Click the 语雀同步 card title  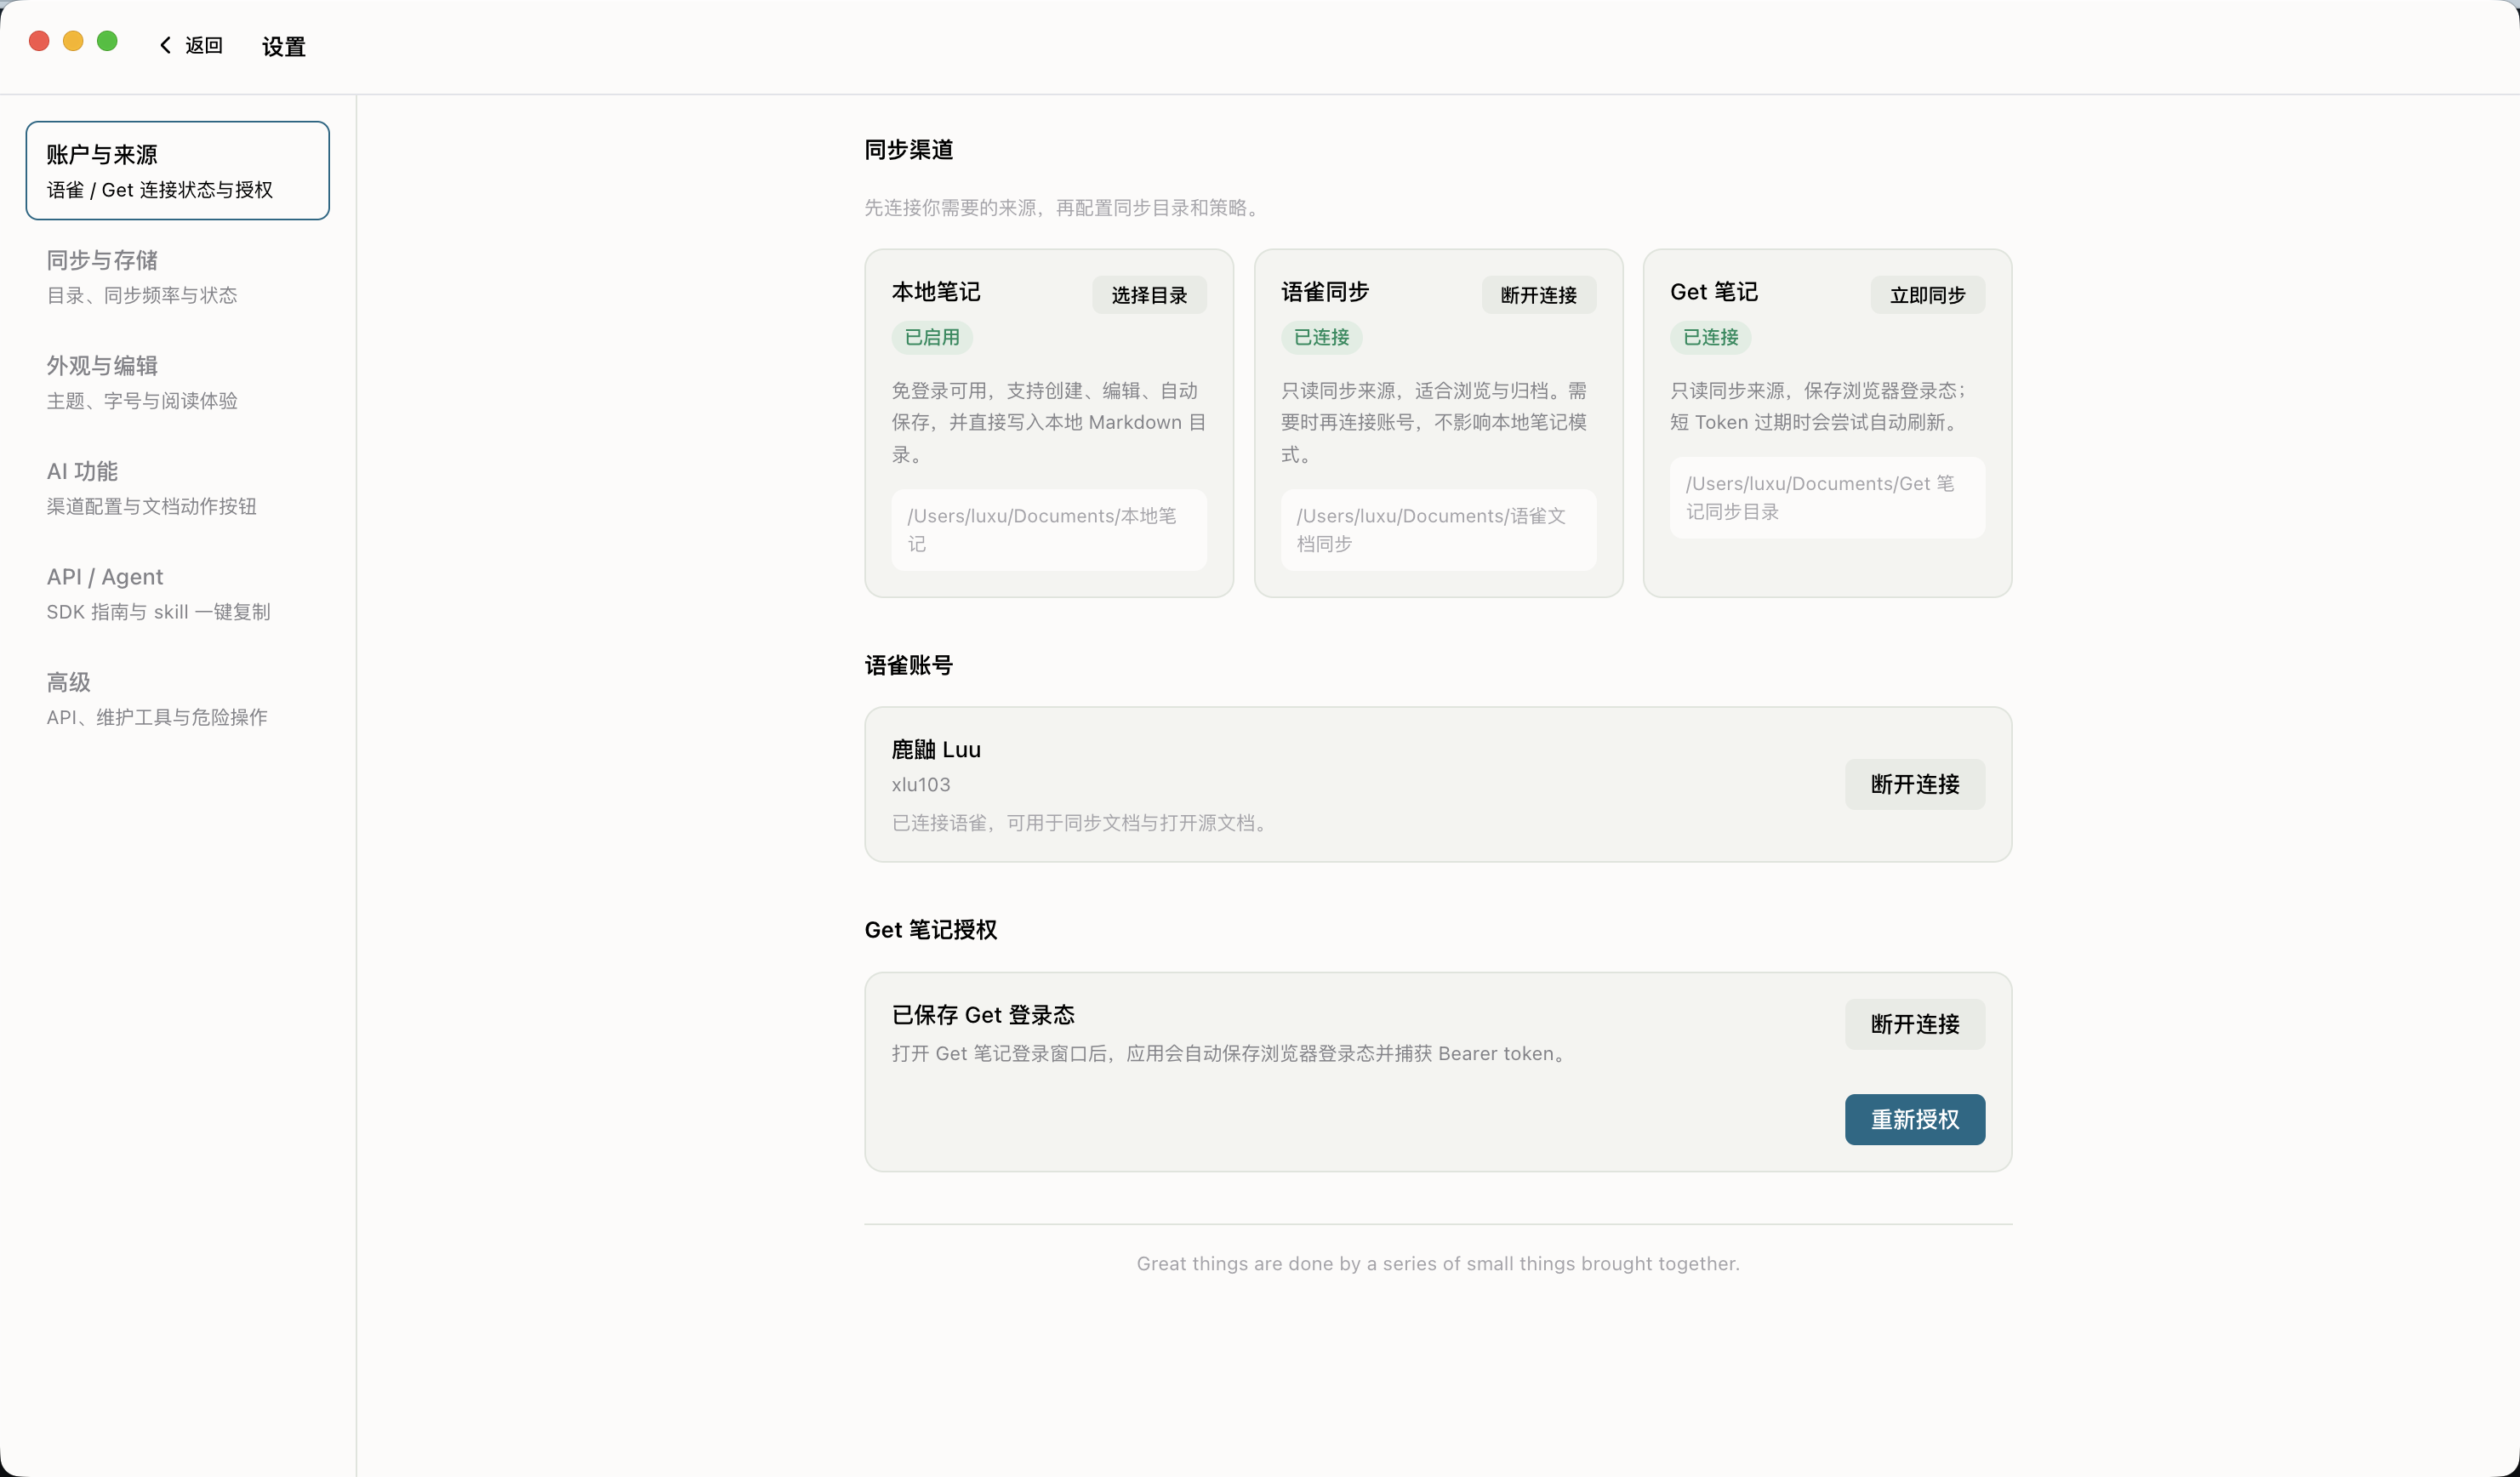[1325, 292]
